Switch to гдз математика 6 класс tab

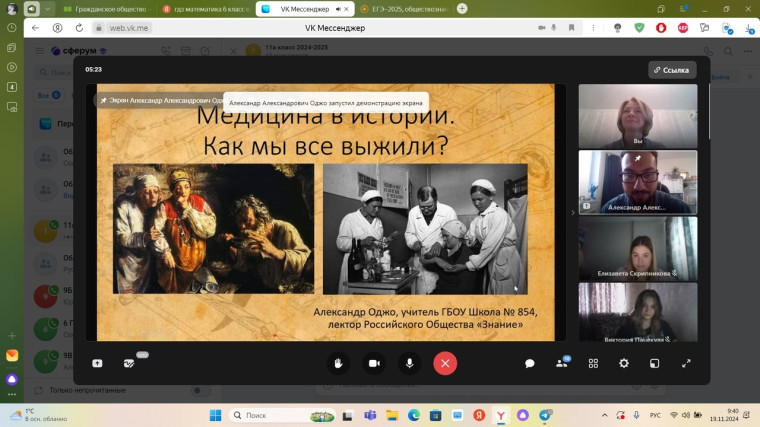tap(206, 9)
